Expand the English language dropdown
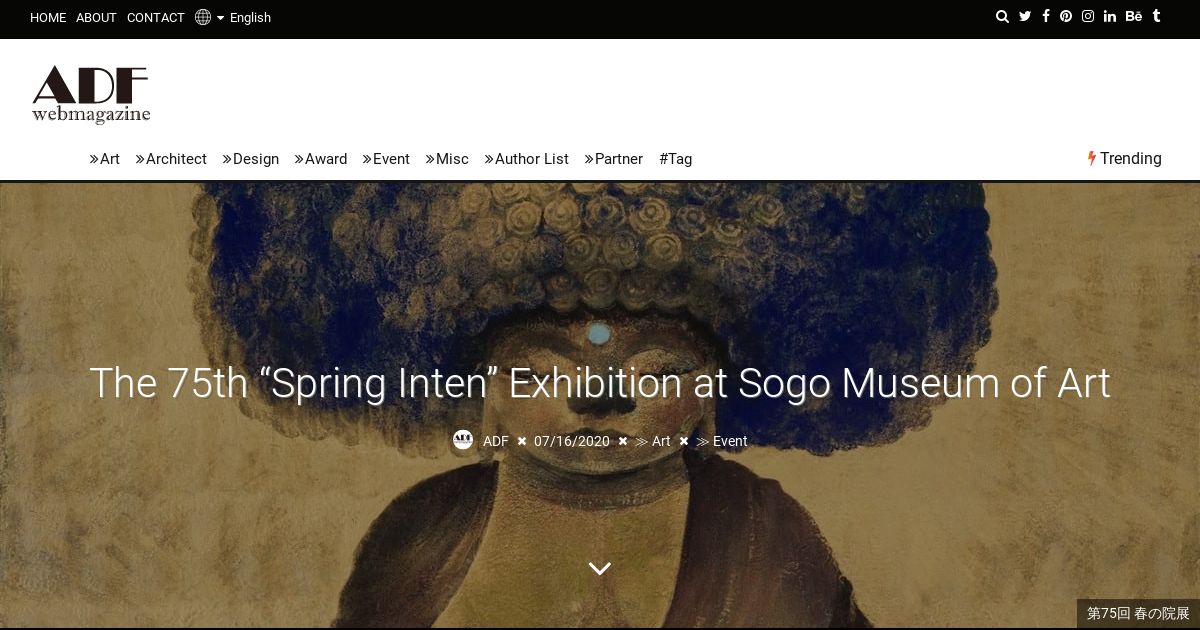 pos(233,17)
